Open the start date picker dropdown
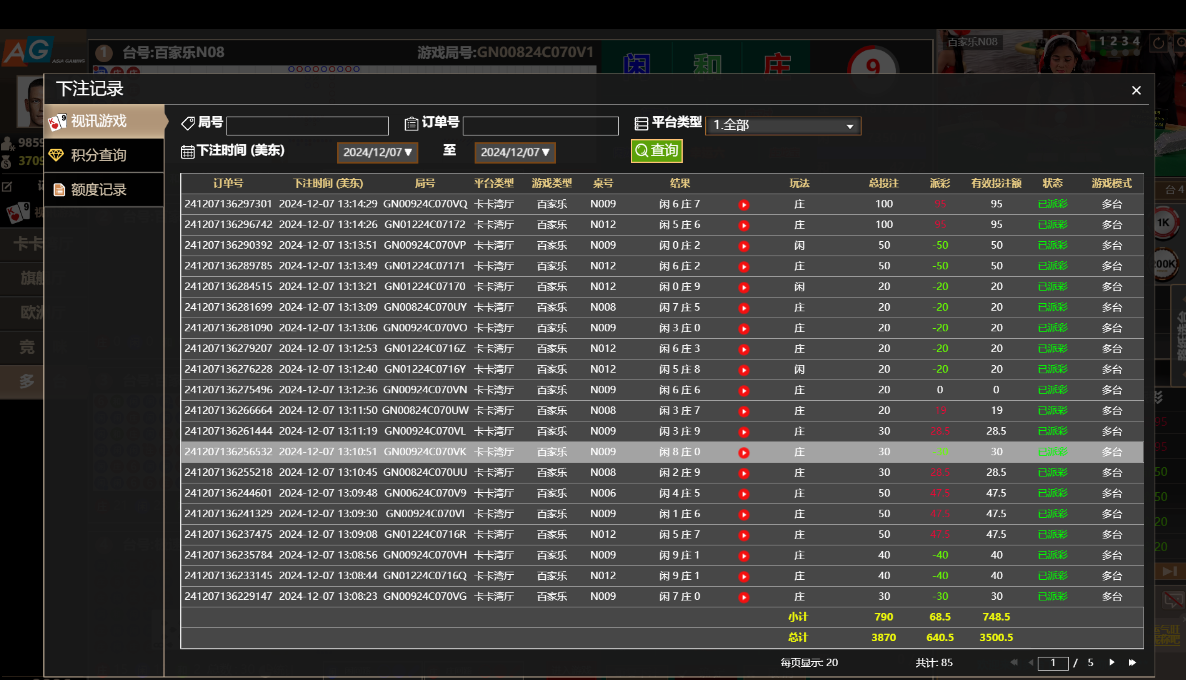 377,152
